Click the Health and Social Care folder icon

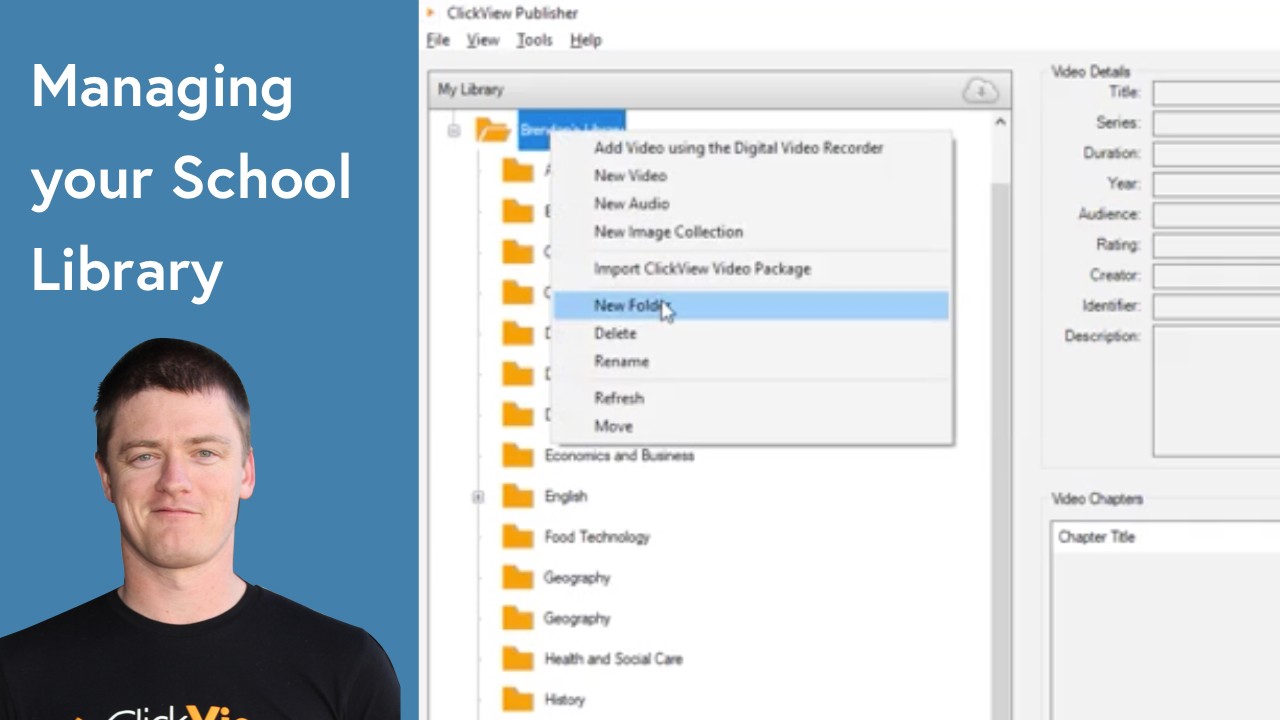click(x=517, y=659)
